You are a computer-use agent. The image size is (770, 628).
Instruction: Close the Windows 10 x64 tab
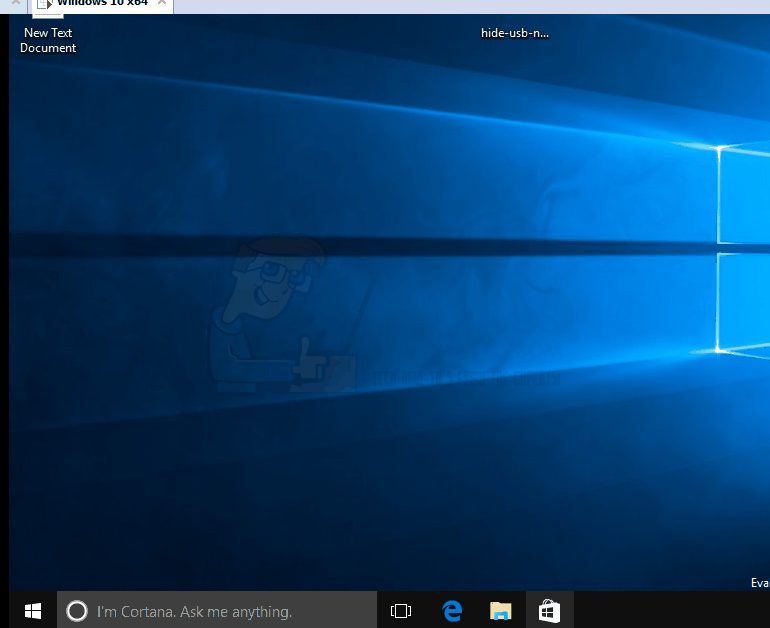163,4
